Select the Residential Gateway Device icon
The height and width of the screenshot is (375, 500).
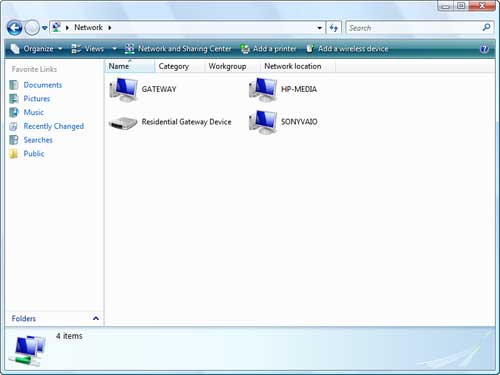click(x=123, y=123)
